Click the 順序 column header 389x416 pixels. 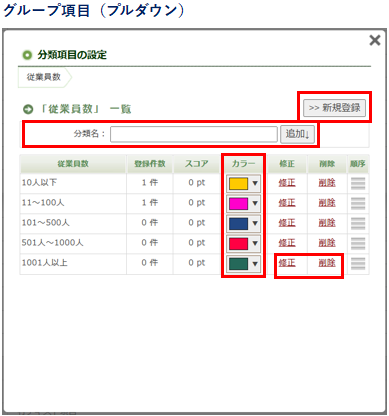[358, 164]
